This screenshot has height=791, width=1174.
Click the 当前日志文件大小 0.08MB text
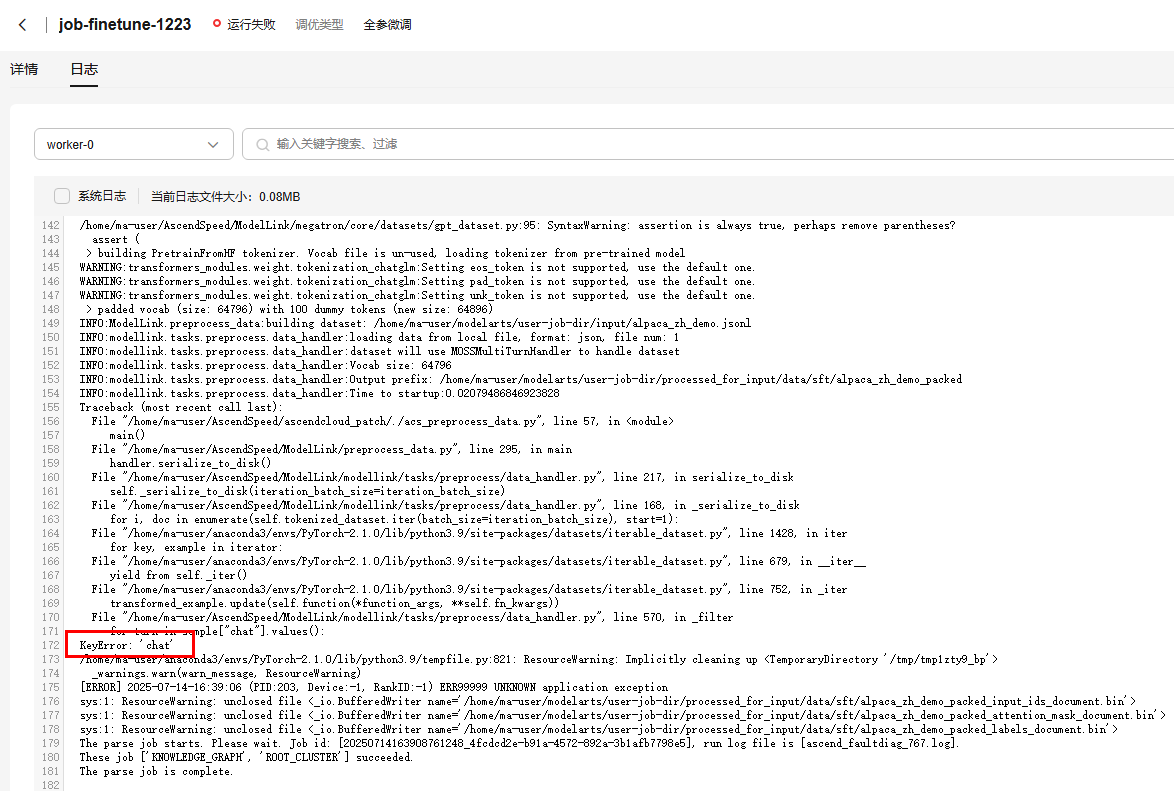pyautogui.click(x=225, y=197)
